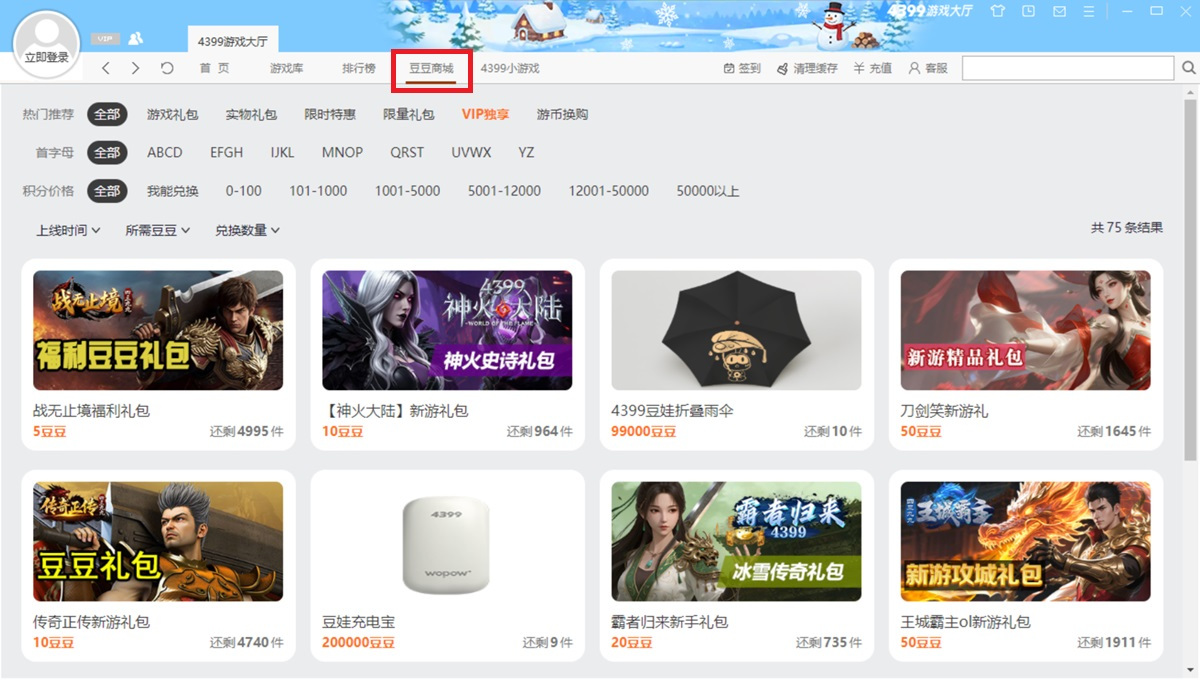Image resolution: width=1200 pixels, height=680 pixels.
Task: Click the 立即登录 login avatar
Action: tap(46, 46)
